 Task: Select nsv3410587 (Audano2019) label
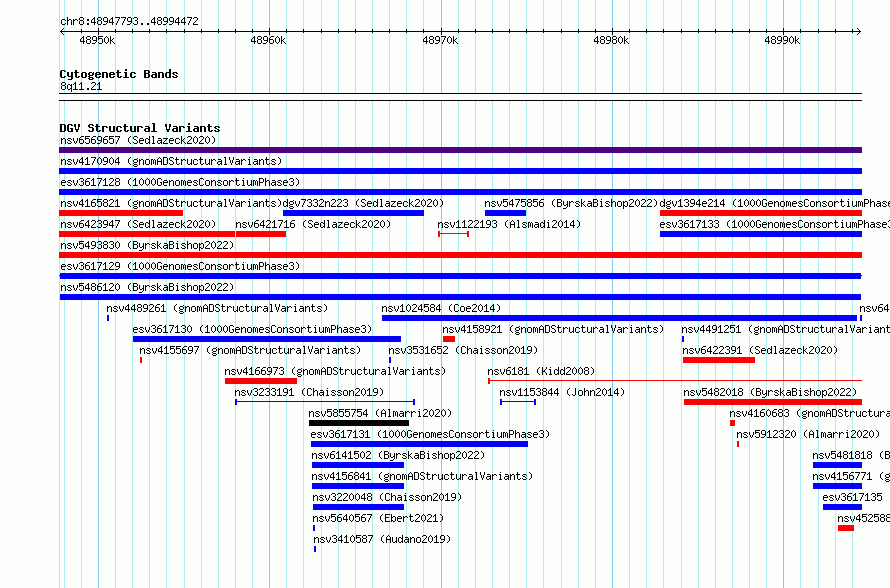382,539
